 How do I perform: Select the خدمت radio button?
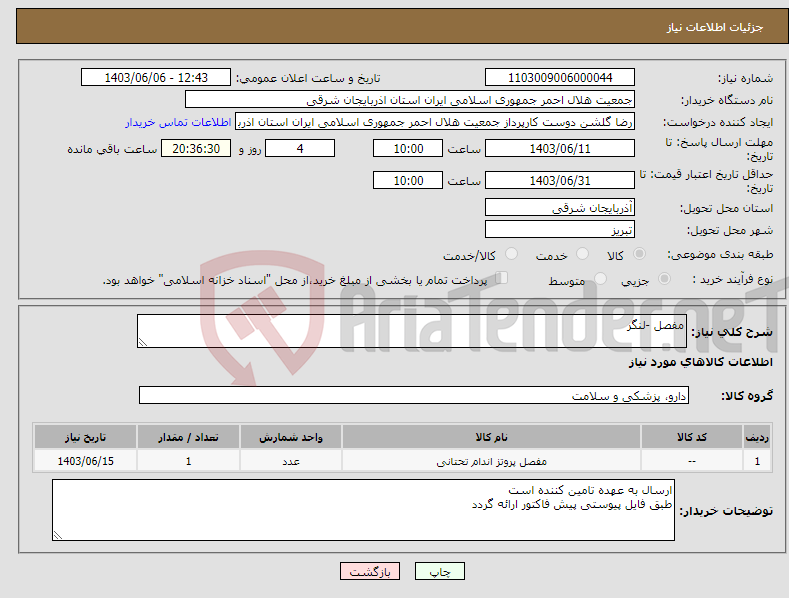point(582,254)
